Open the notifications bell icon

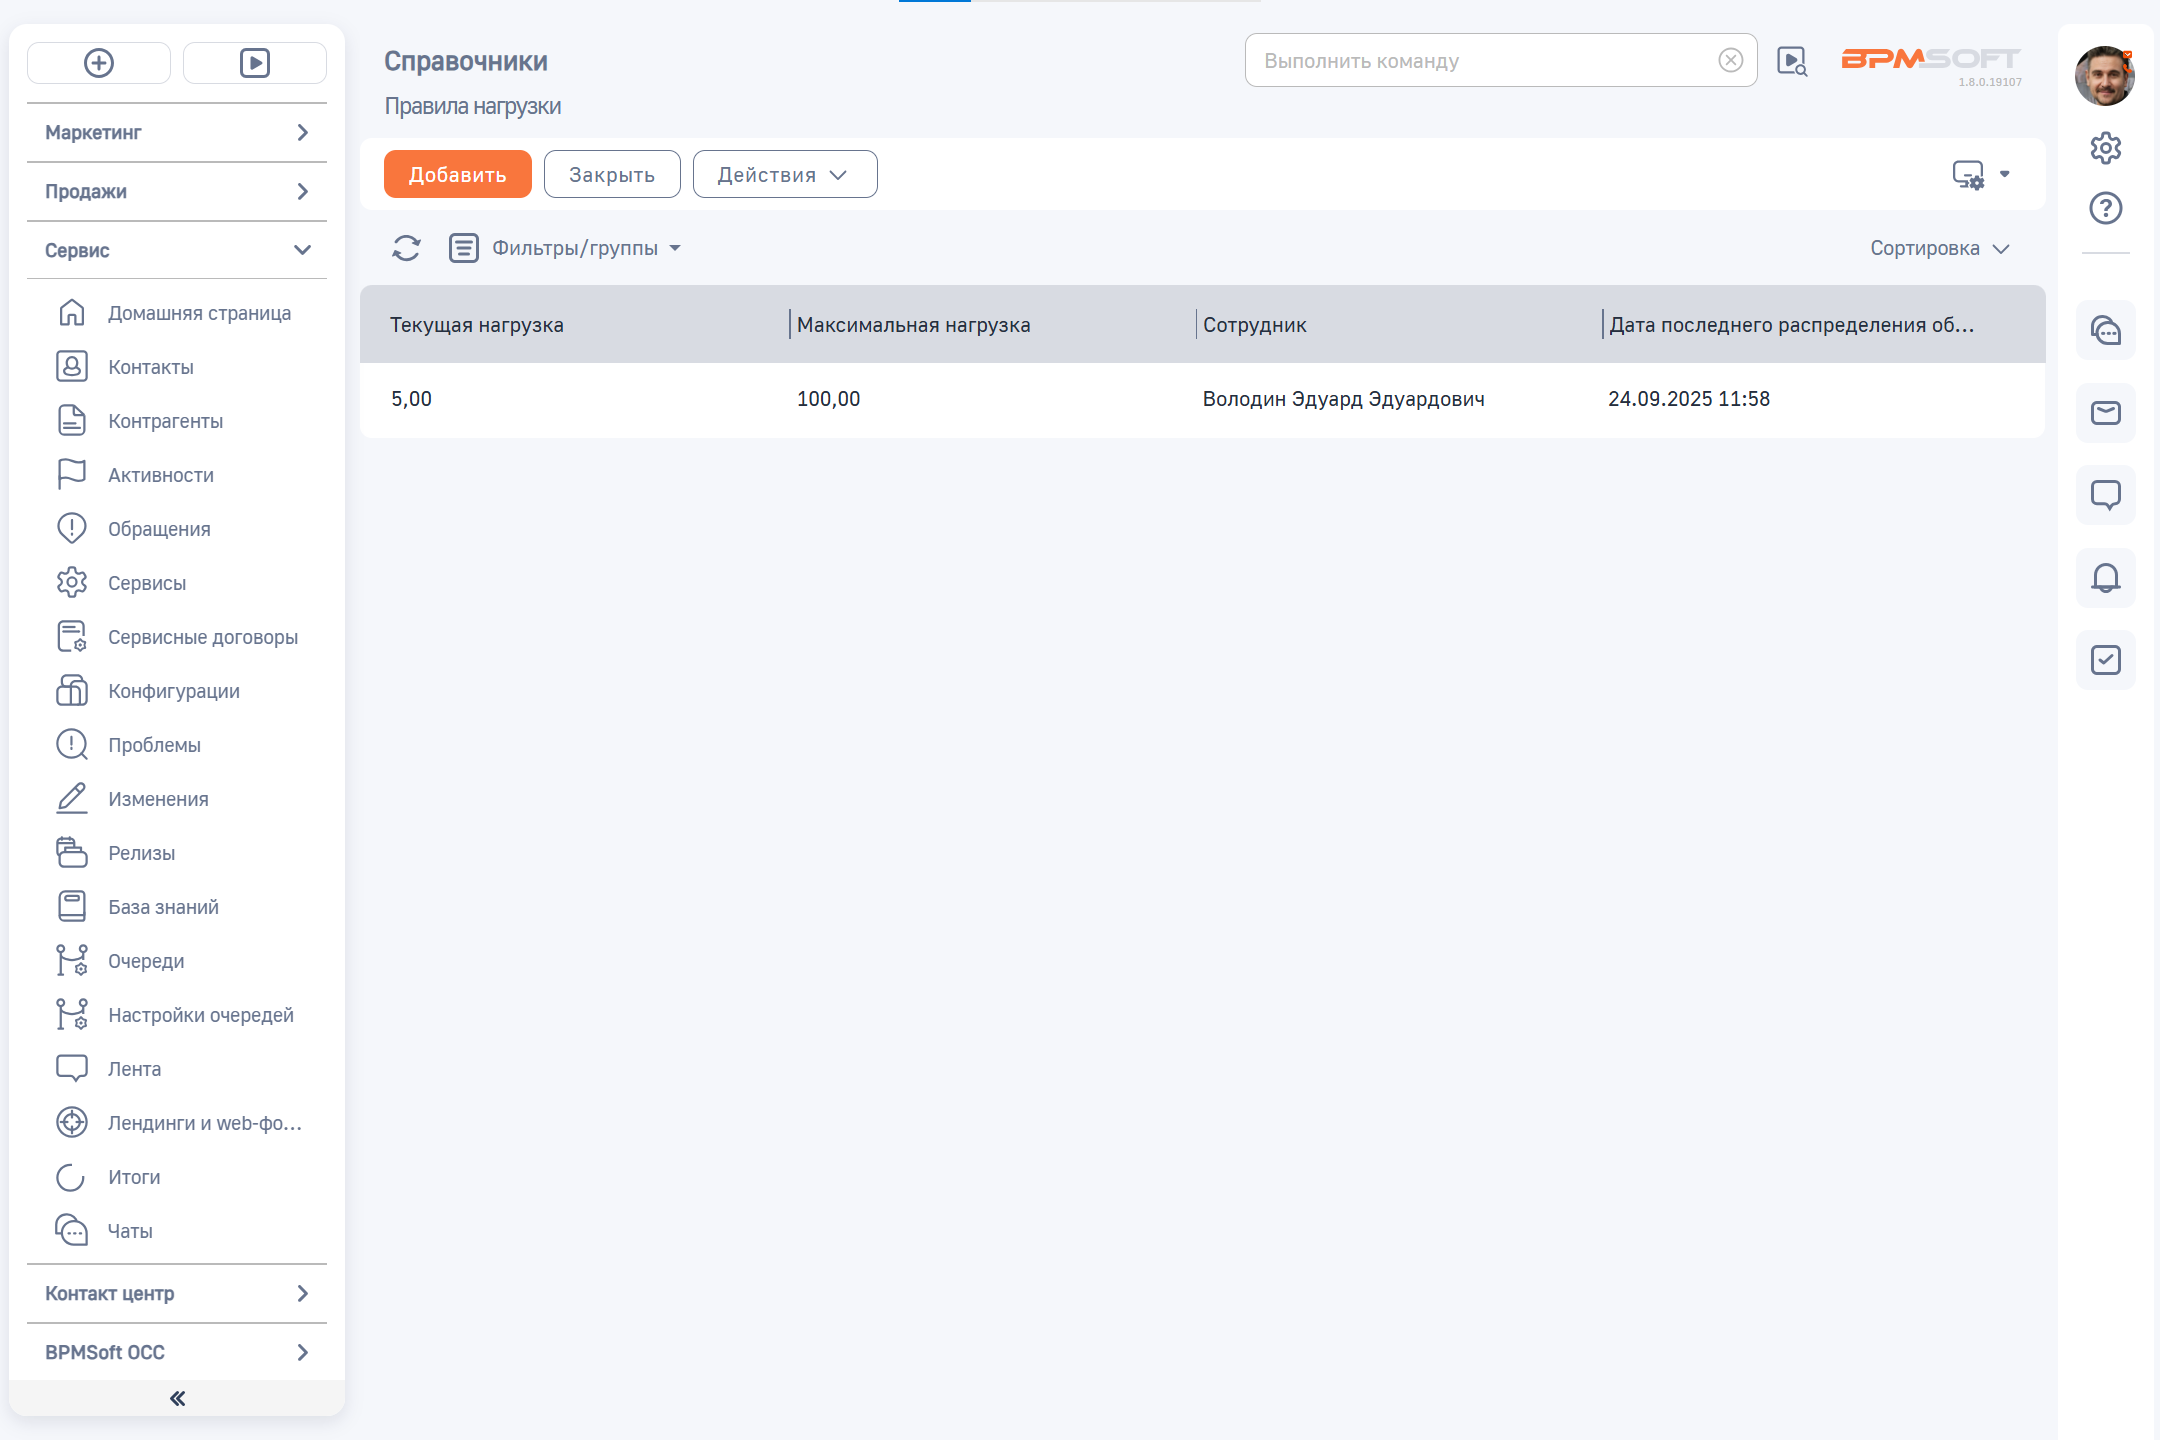[2105, 578]
